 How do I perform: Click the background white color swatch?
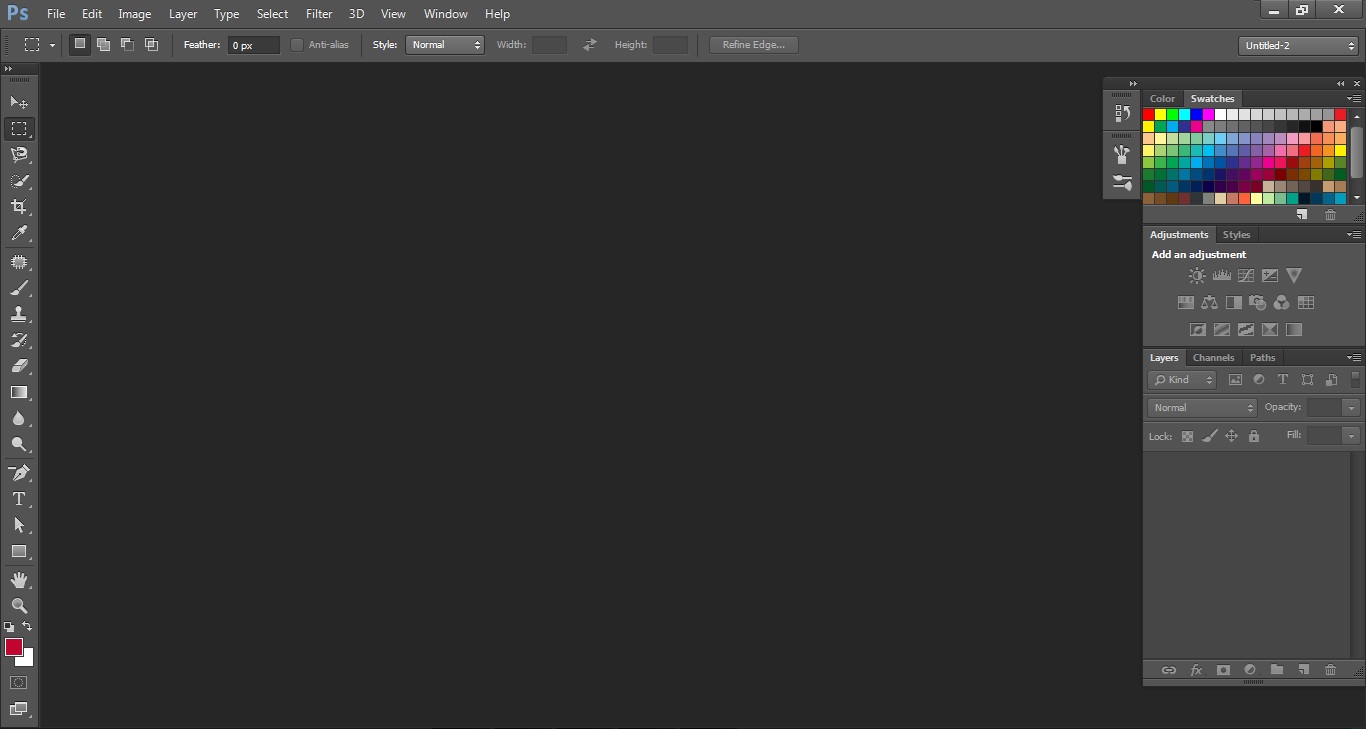coord(28,660)
